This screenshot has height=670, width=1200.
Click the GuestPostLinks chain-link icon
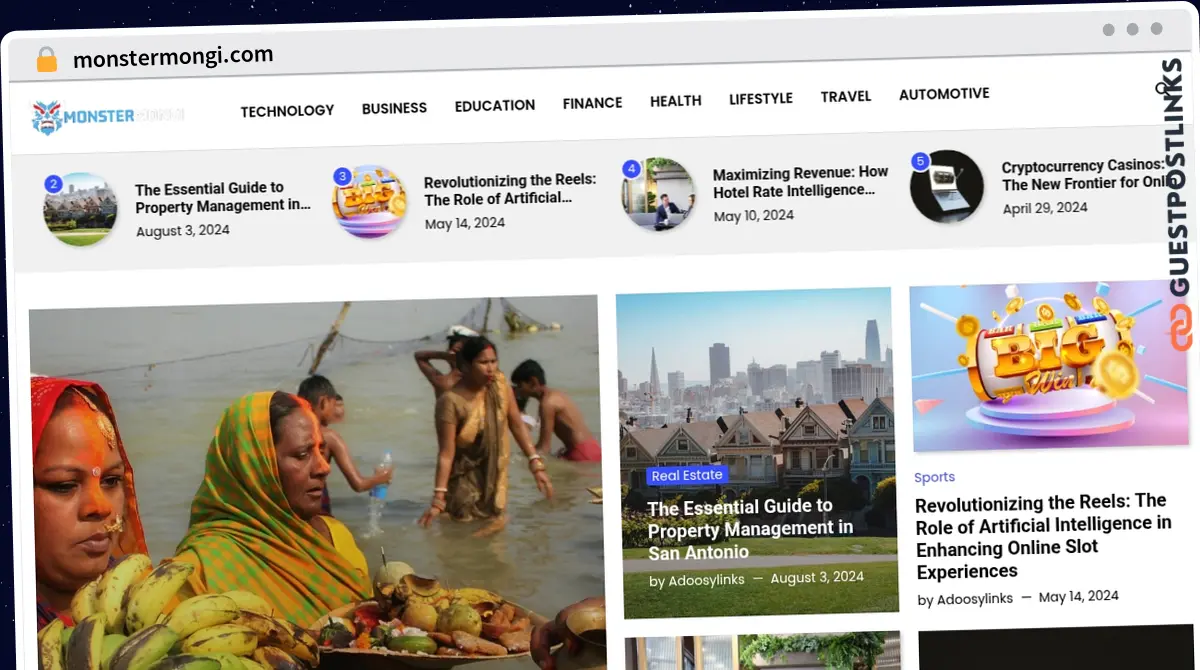pyautogui.click(x=1181, y=328)
